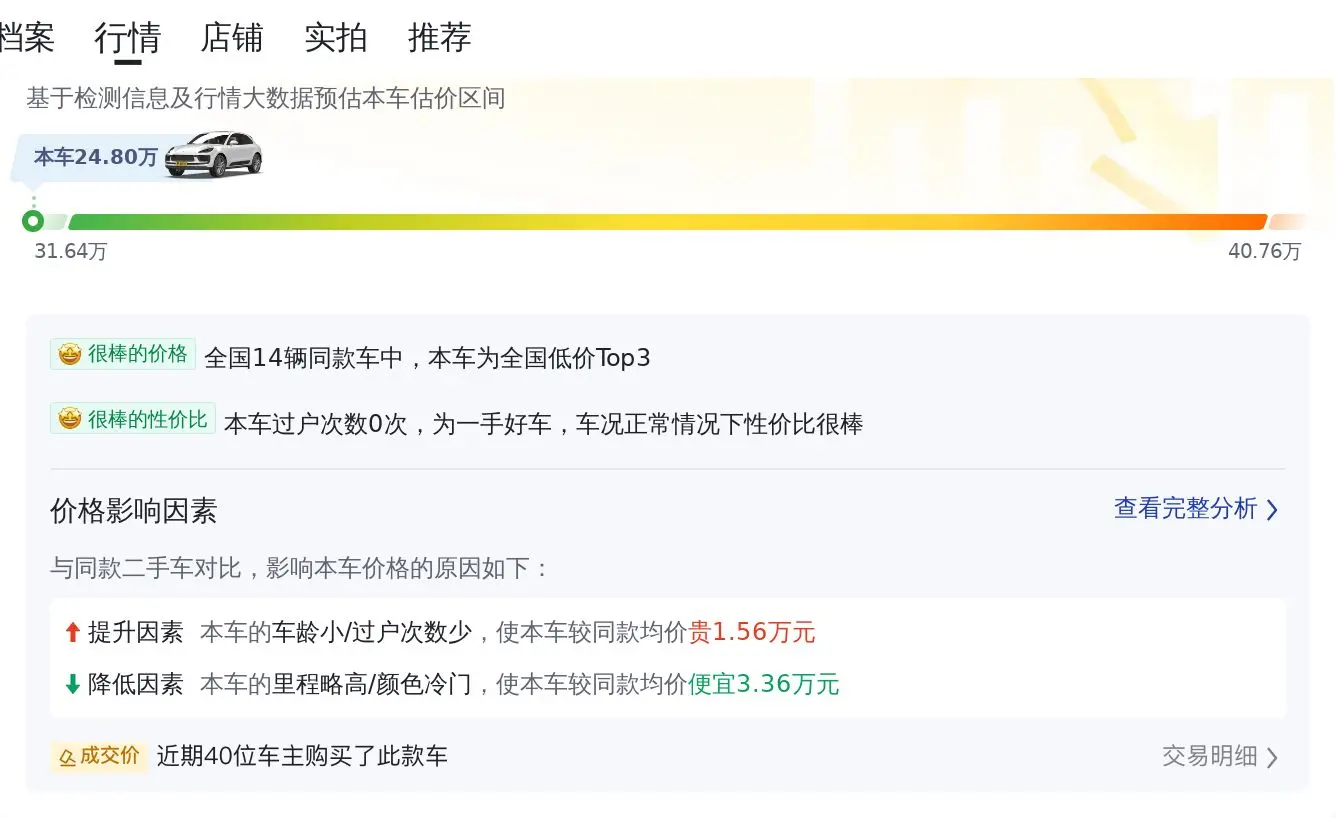Click the smiley icon in 很棒的价格 badge
This screenshot has width=1336, height=818.
pos(69,354)
